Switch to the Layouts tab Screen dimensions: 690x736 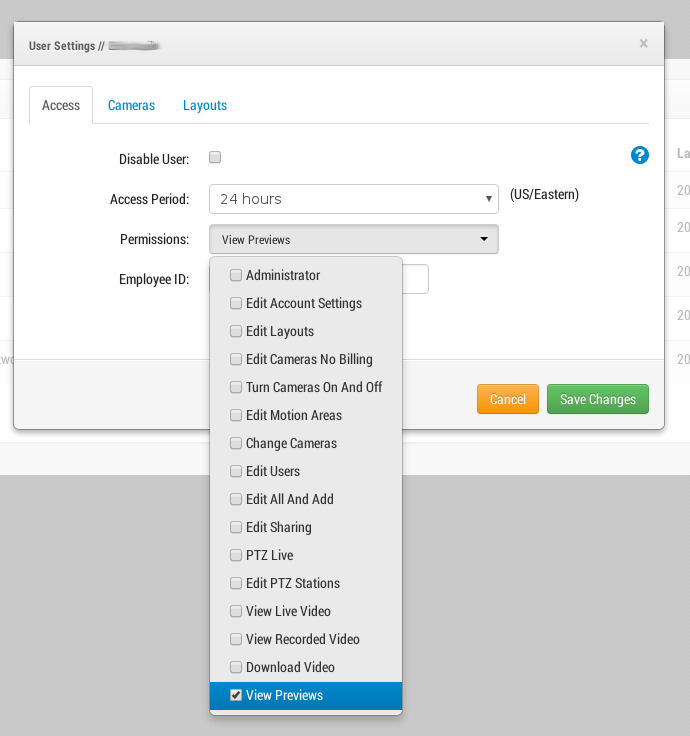[x=205, y=105]
